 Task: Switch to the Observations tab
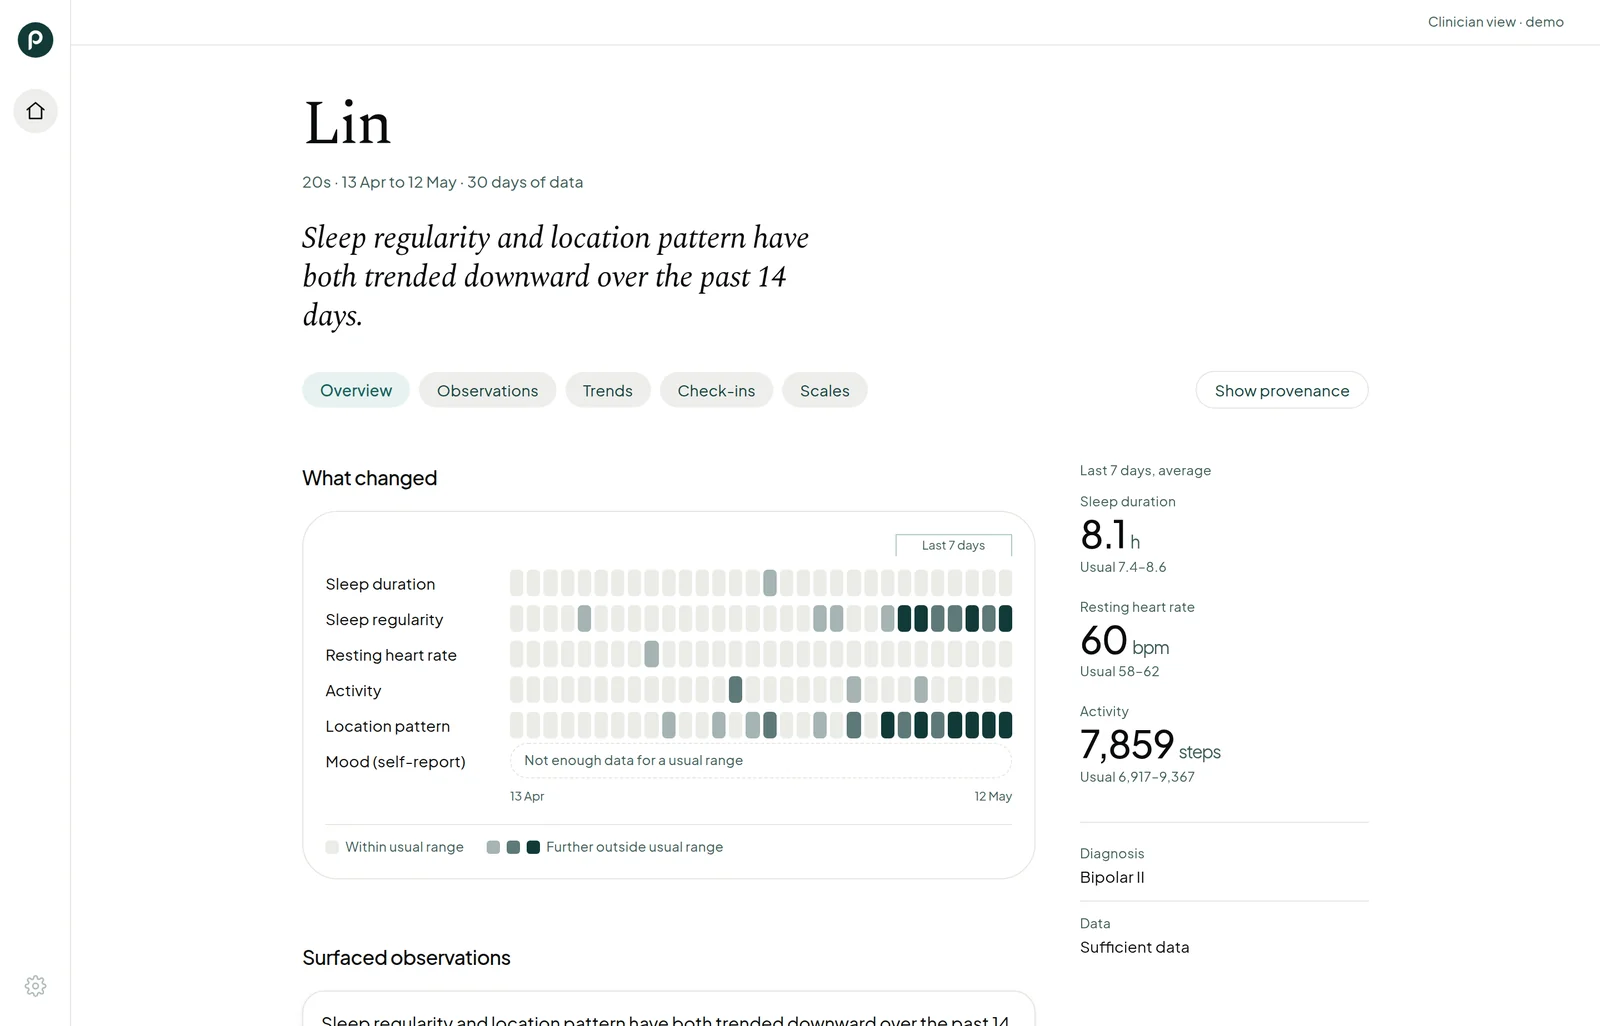point(487,390)
